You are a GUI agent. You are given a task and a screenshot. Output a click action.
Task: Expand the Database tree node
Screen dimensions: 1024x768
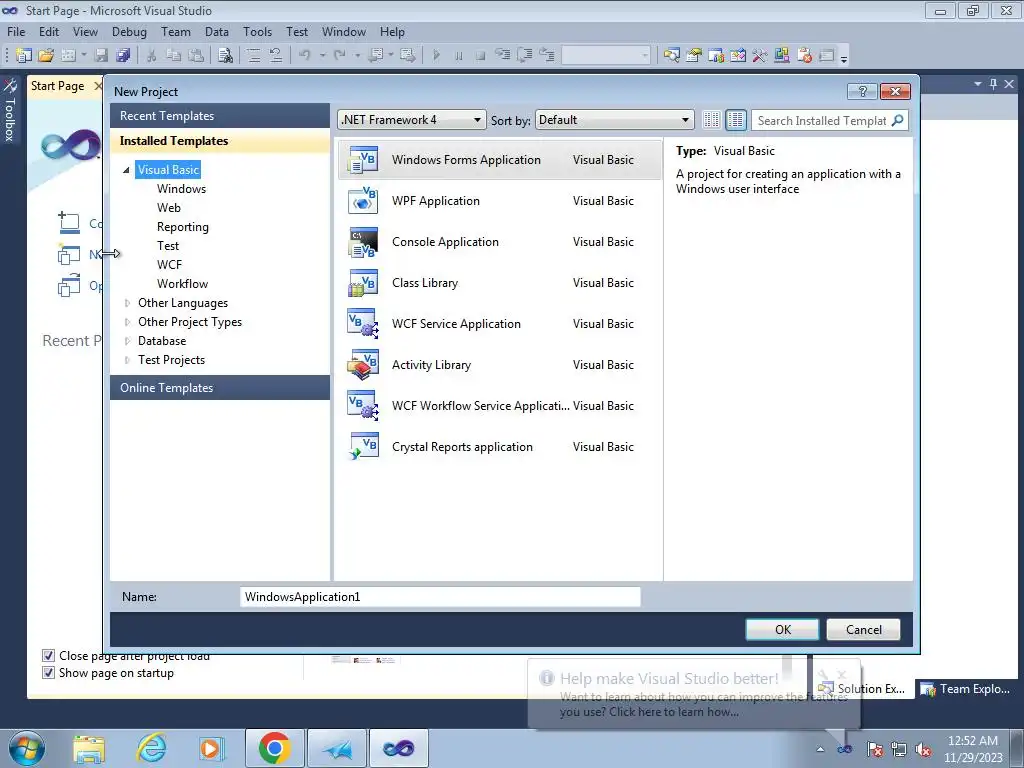pos(127,341)
